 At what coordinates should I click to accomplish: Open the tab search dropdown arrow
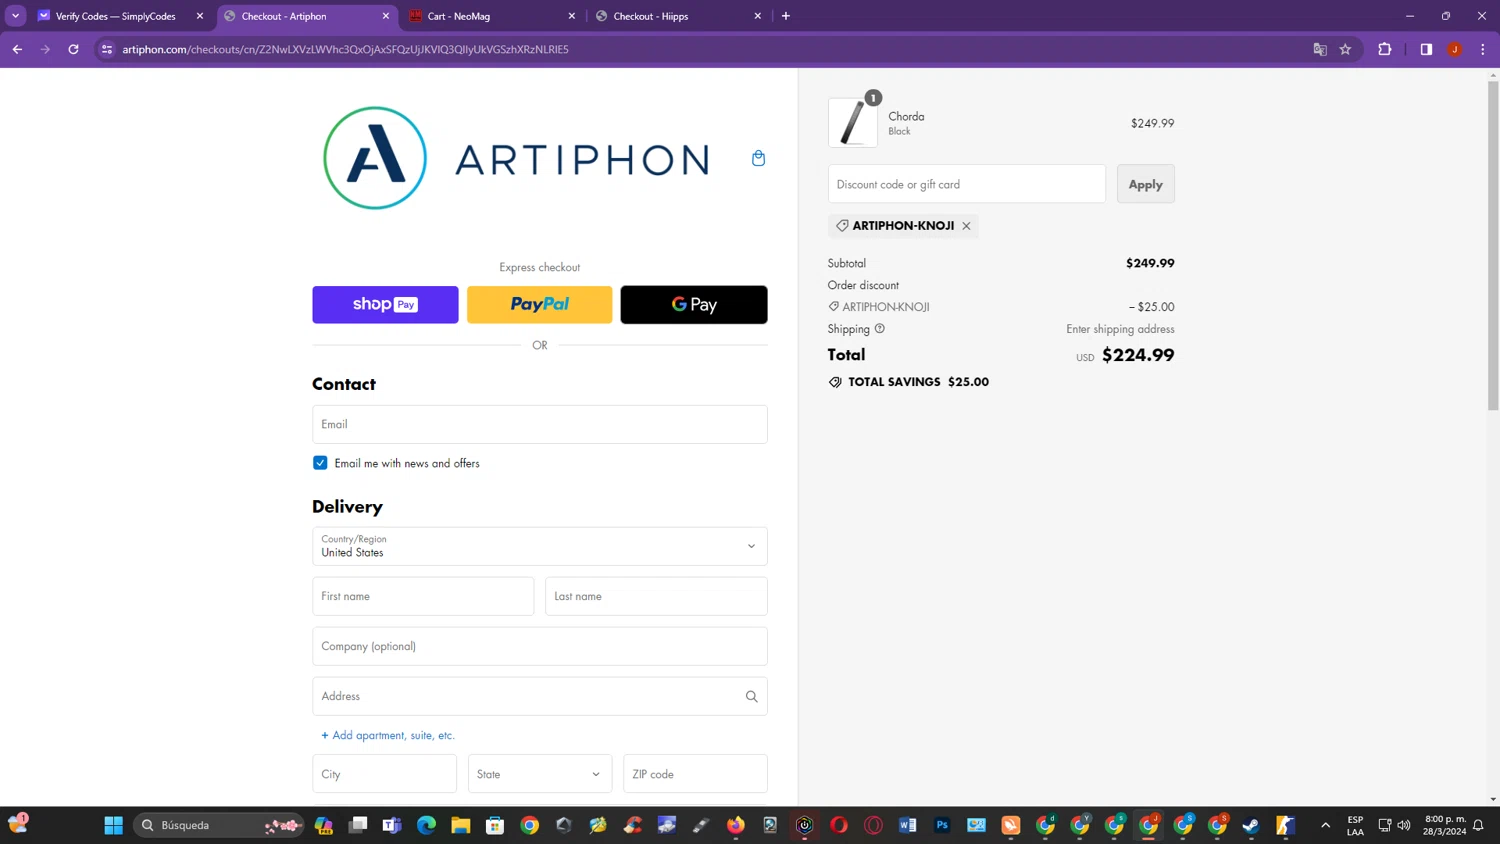[16, 16]
